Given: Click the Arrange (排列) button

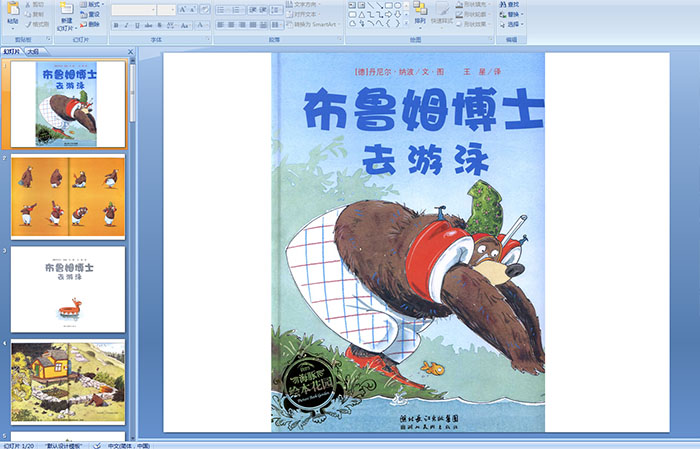Looking at the screenshot, I should tap(420, 14).
